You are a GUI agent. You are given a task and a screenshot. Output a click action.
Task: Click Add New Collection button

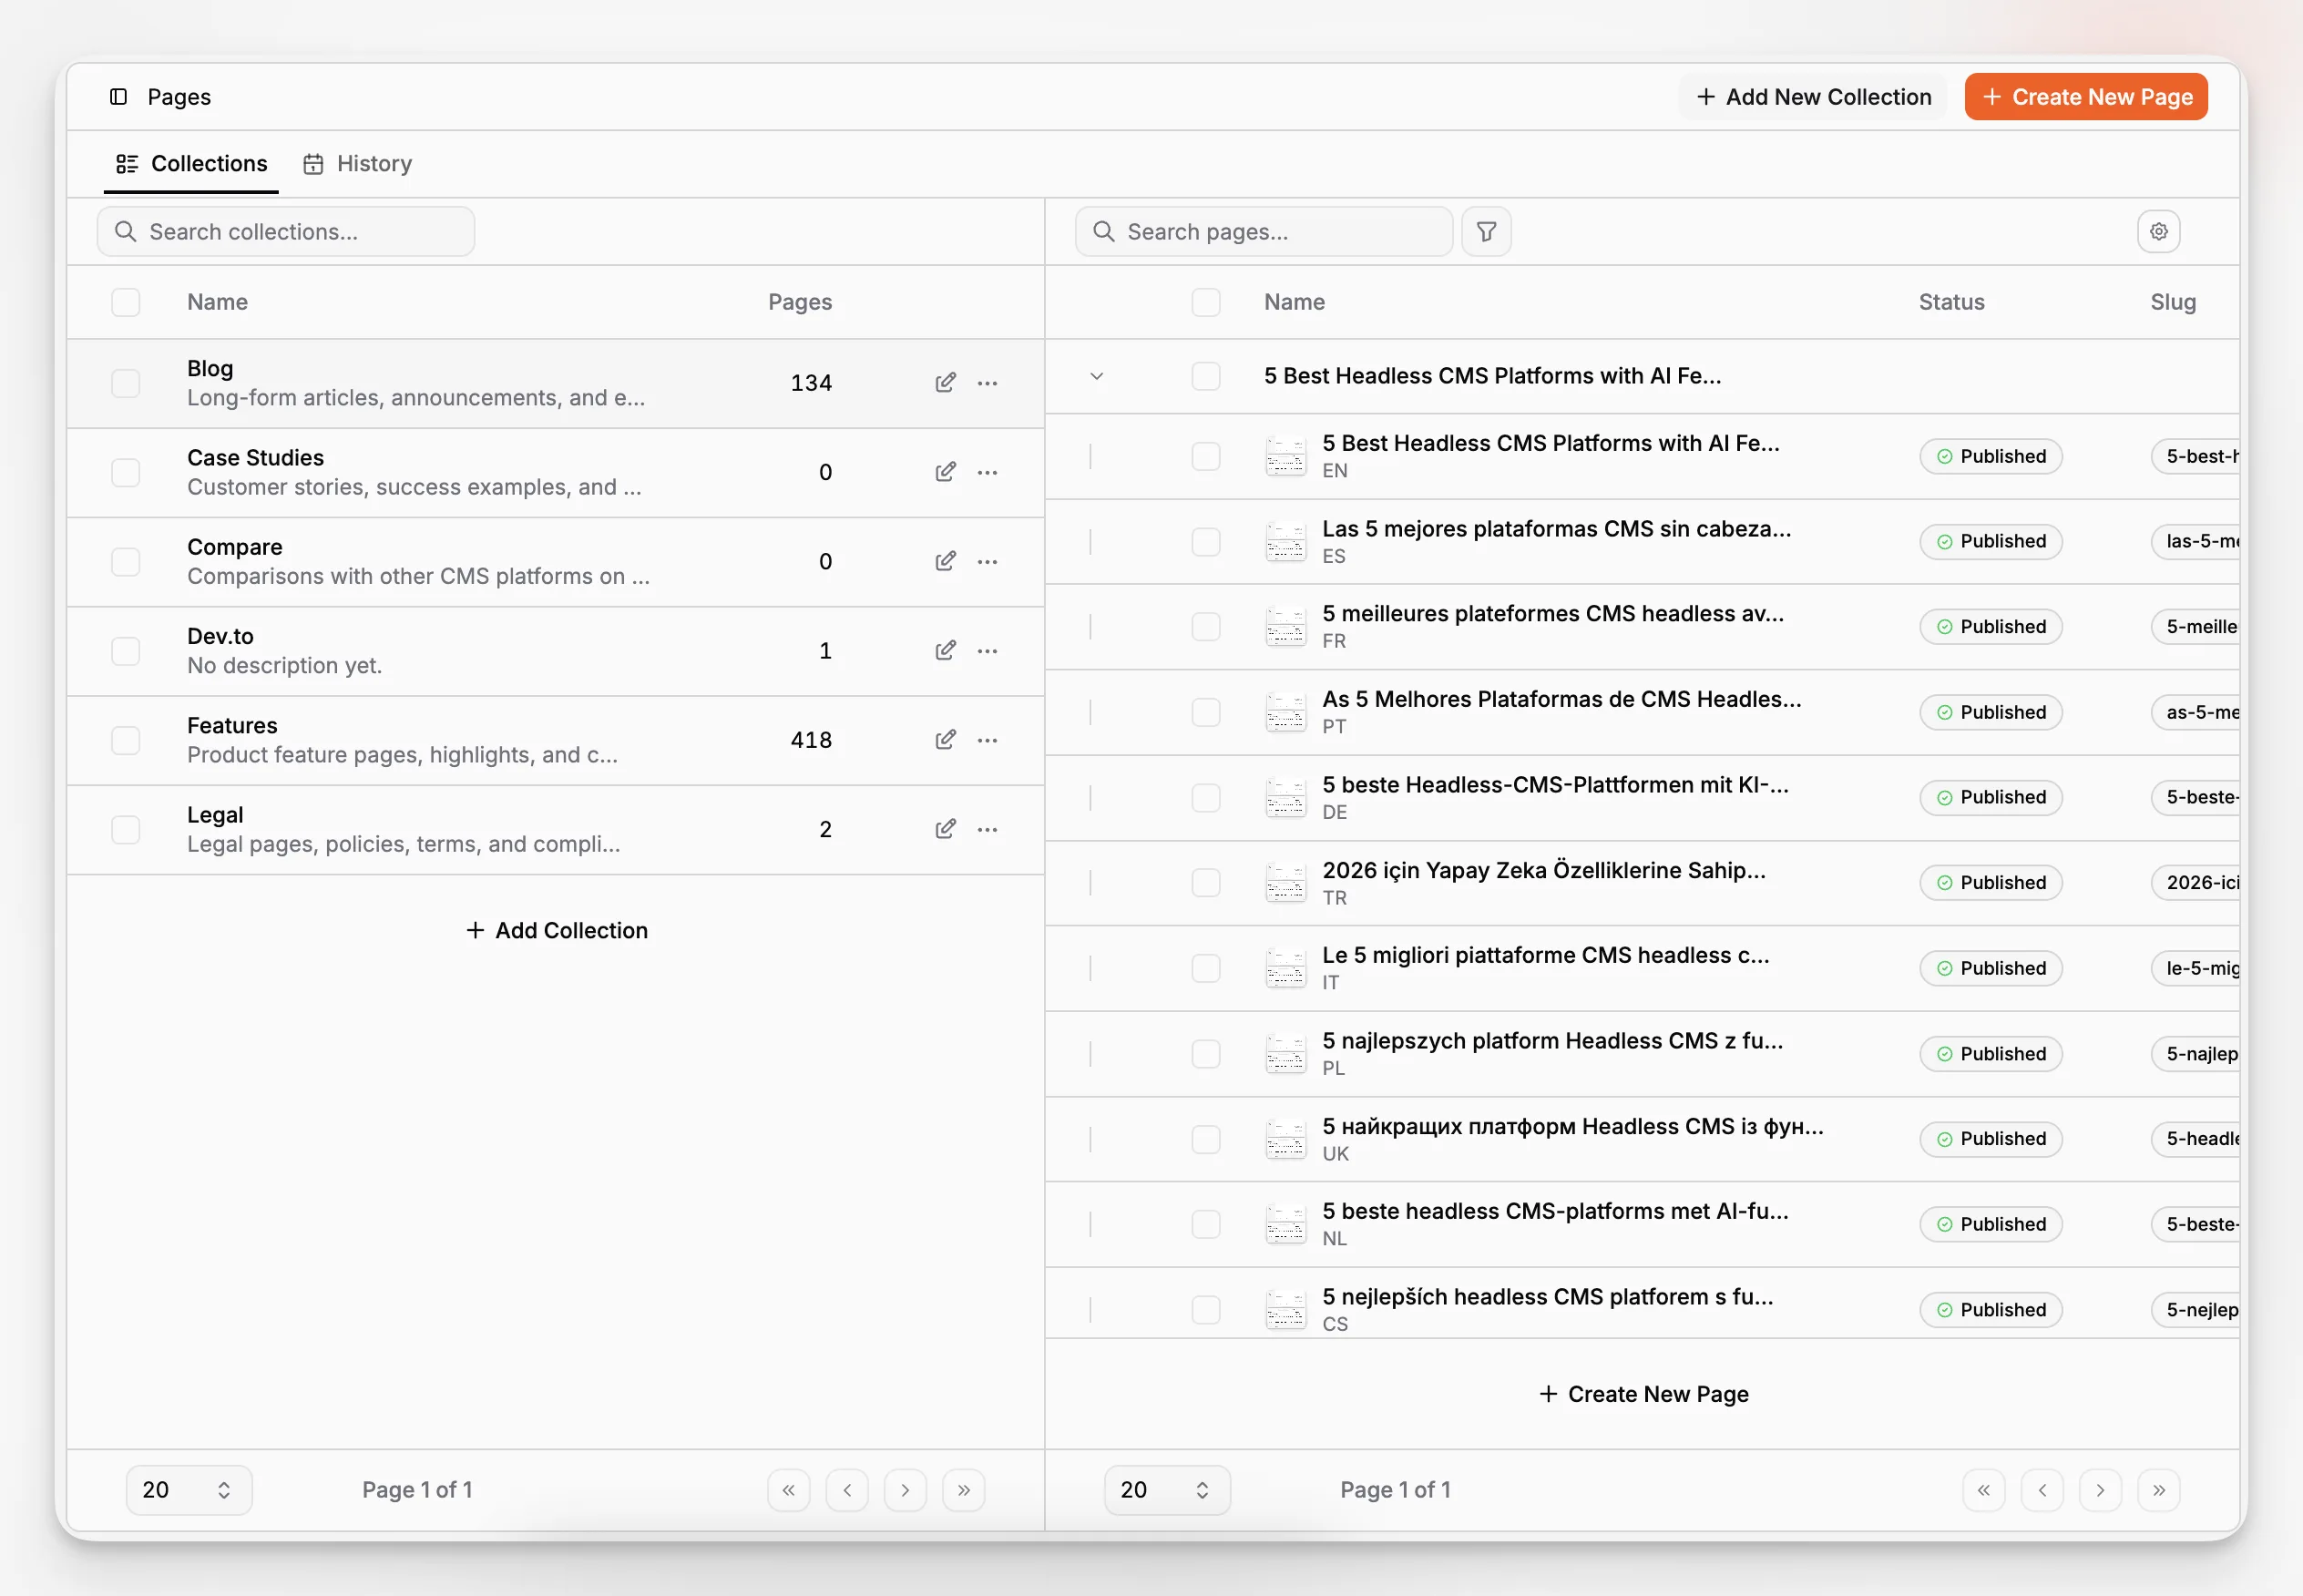pos(1814,97)
